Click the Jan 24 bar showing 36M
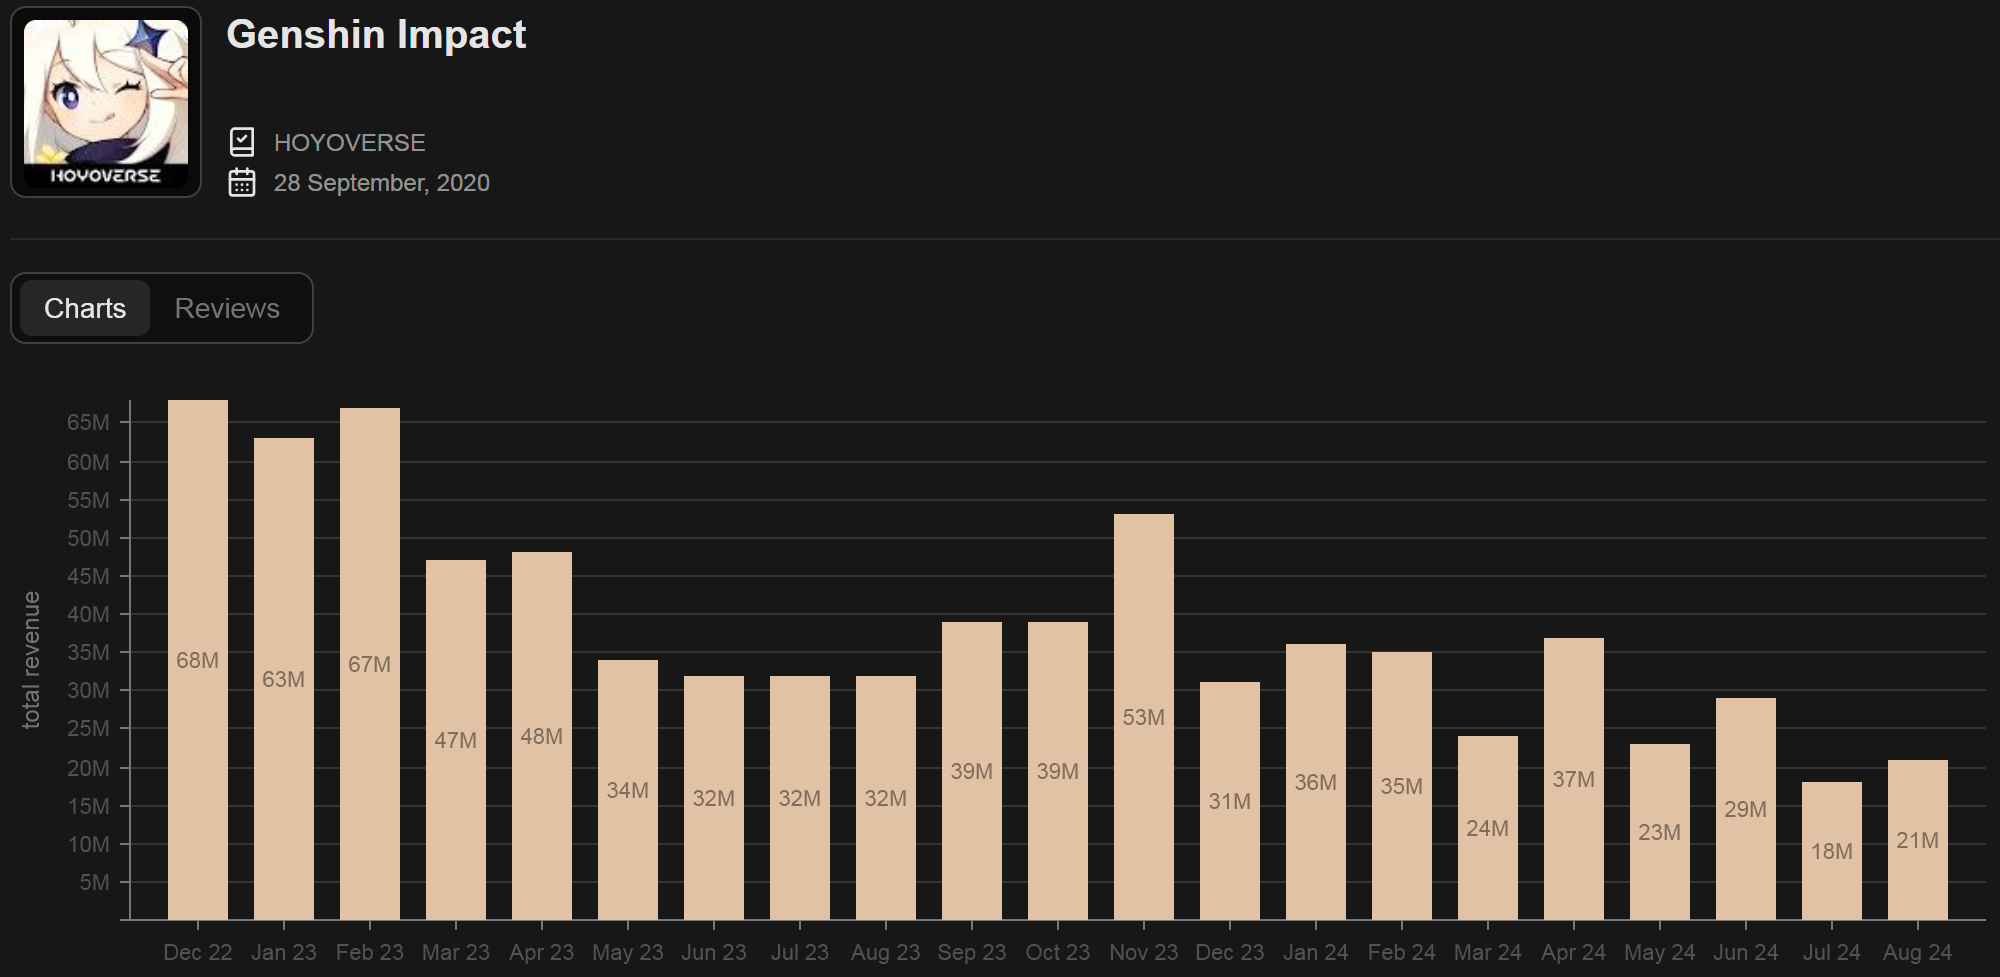Viewport: 2000px width, 977px height. [x=1316, y=782]
